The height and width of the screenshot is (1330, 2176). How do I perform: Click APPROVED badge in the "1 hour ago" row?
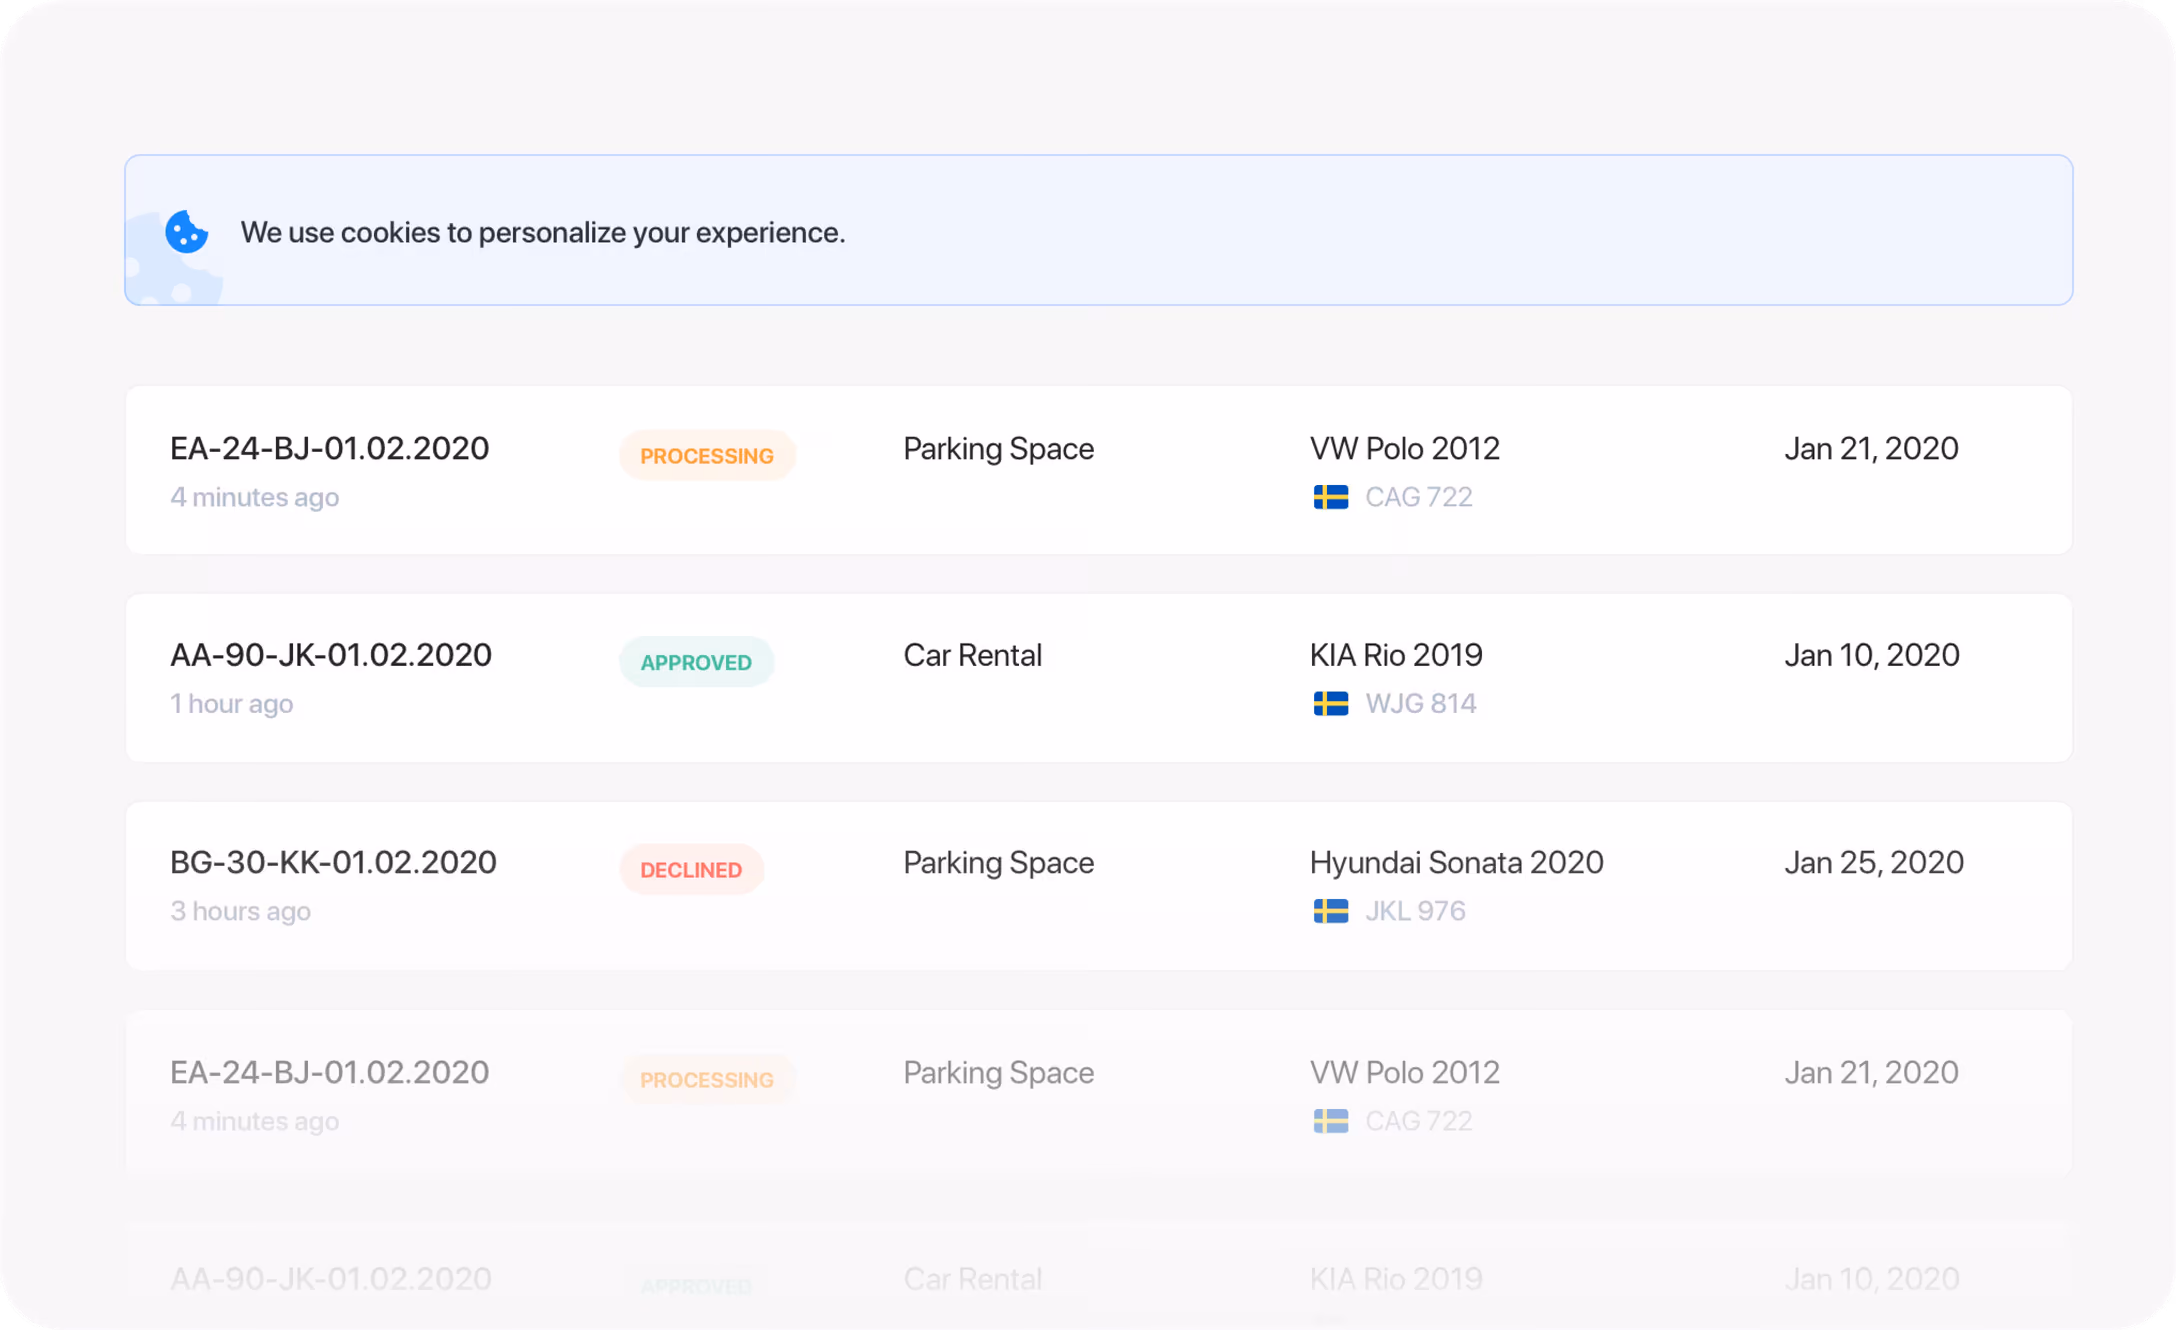696,662
